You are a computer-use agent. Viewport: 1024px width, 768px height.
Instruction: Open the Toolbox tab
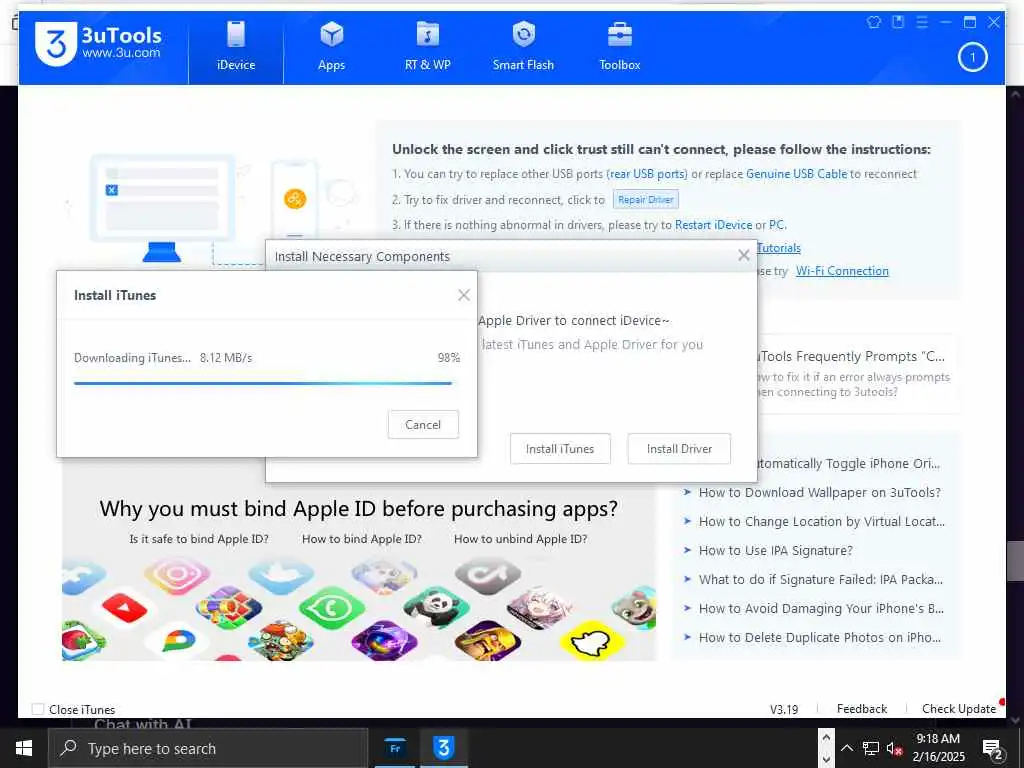pyautogui.click(x=619, y=47)
